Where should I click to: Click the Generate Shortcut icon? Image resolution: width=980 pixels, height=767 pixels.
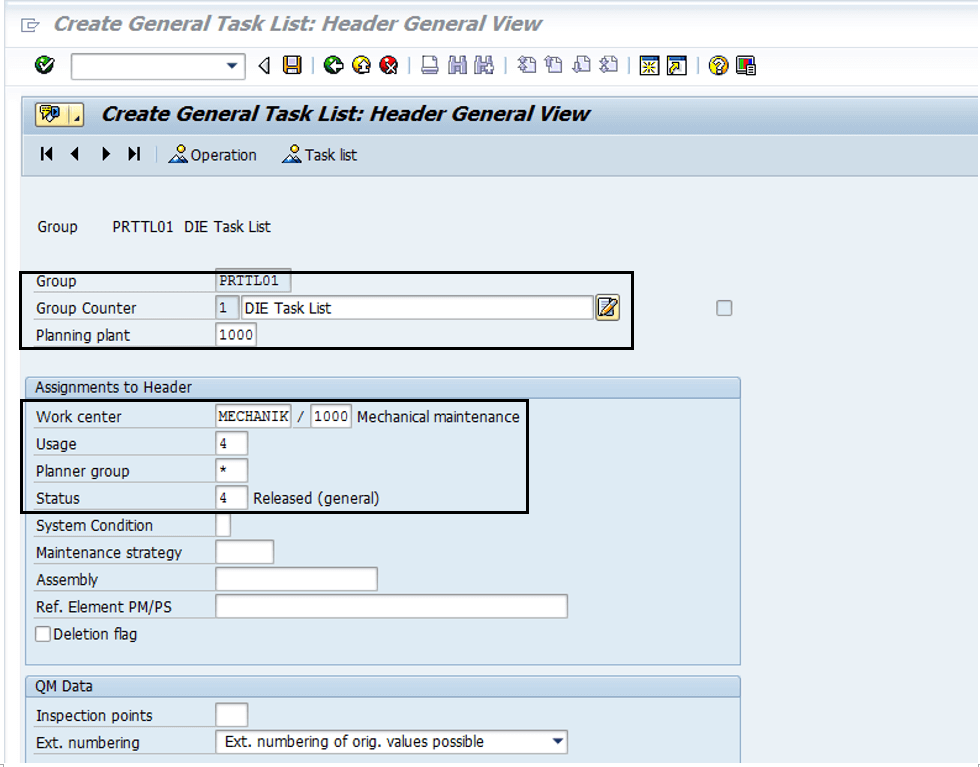(x=677, y=65)
